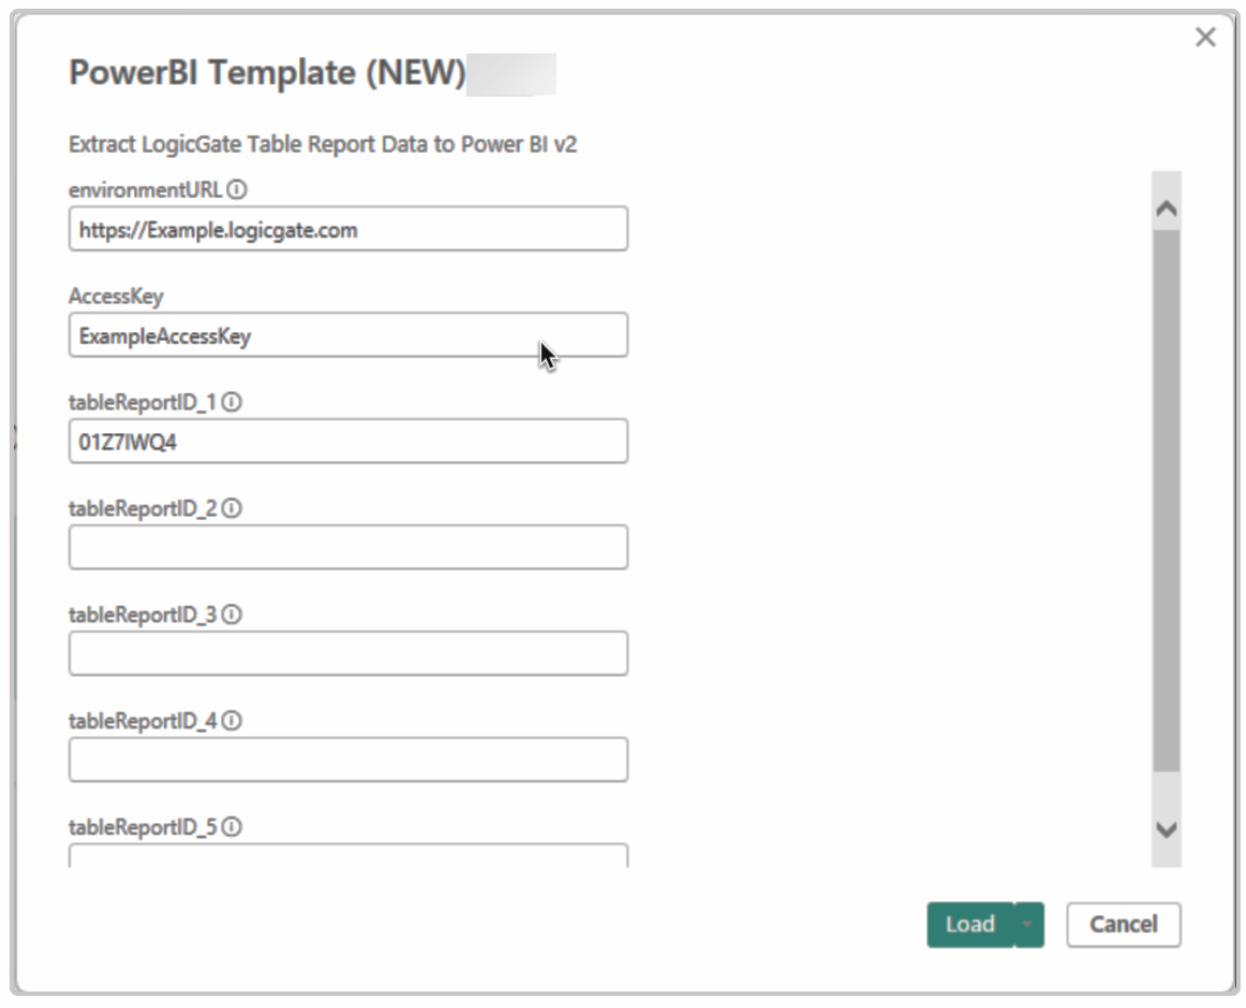This screenshot has height=1008, width=1246.
Task: Open the Load button dropdown arrow
Action: (1029, 924)
